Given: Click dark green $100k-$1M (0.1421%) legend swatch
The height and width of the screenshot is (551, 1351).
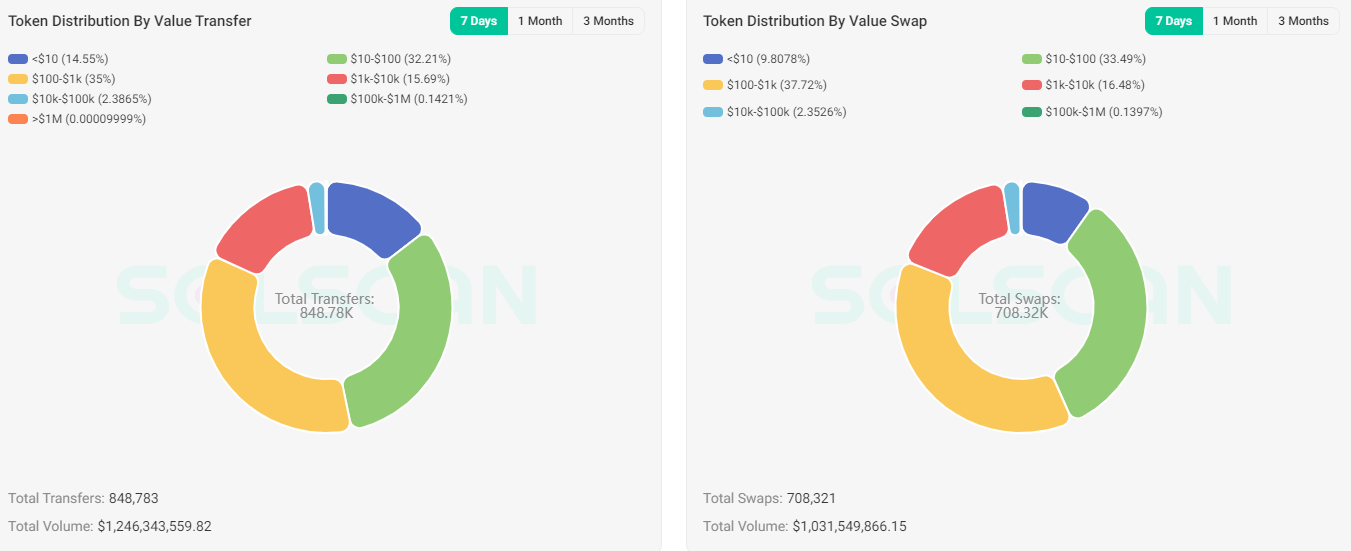Looking at the screenshot, I should tap(336, 99).
